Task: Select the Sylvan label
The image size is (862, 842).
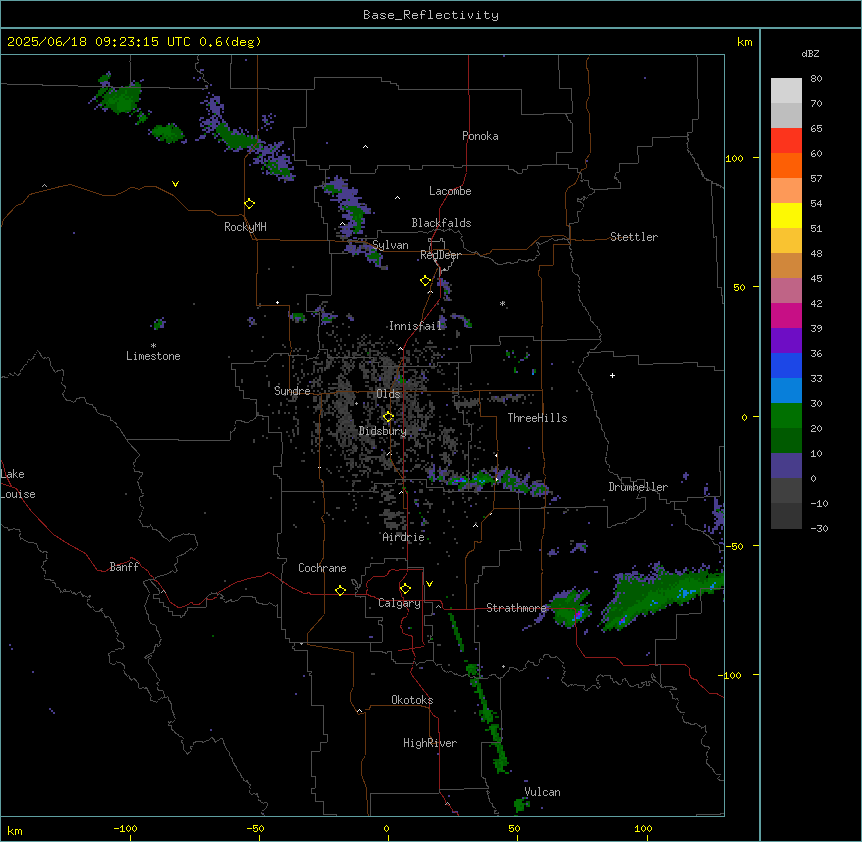Action: 390,245
